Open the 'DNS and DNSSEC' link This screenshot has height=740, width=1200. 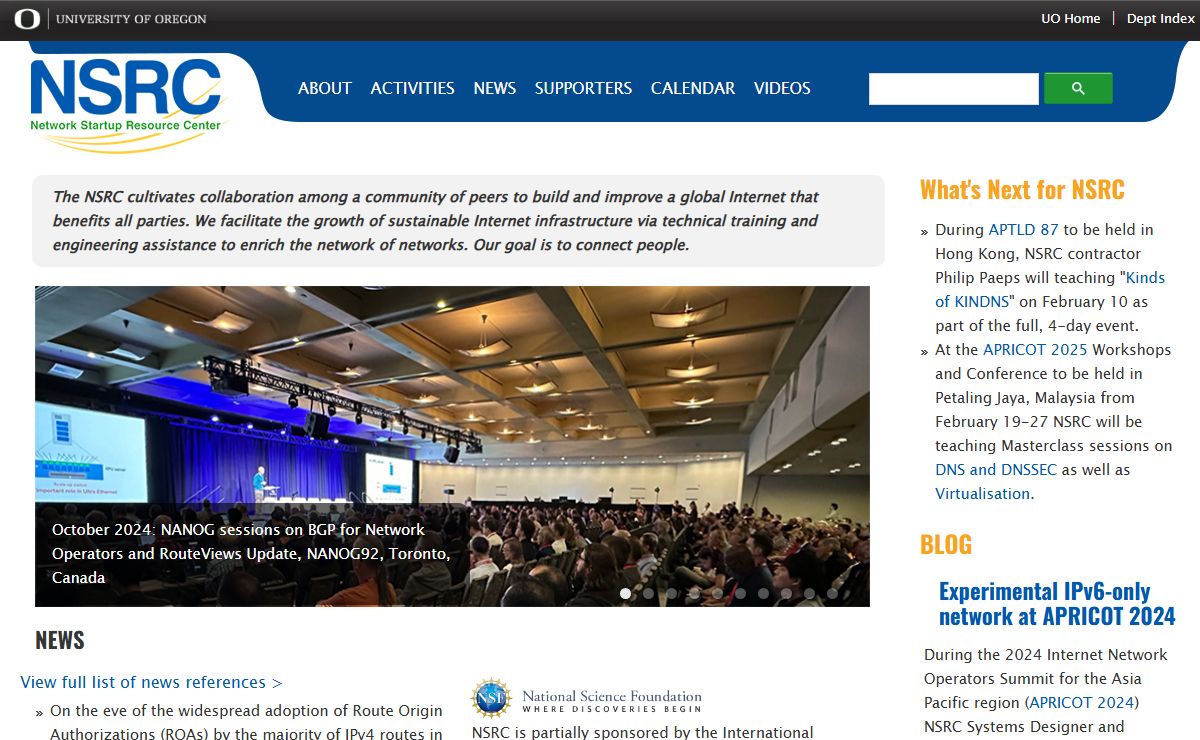pyautogui.click(x=996, y=470)
